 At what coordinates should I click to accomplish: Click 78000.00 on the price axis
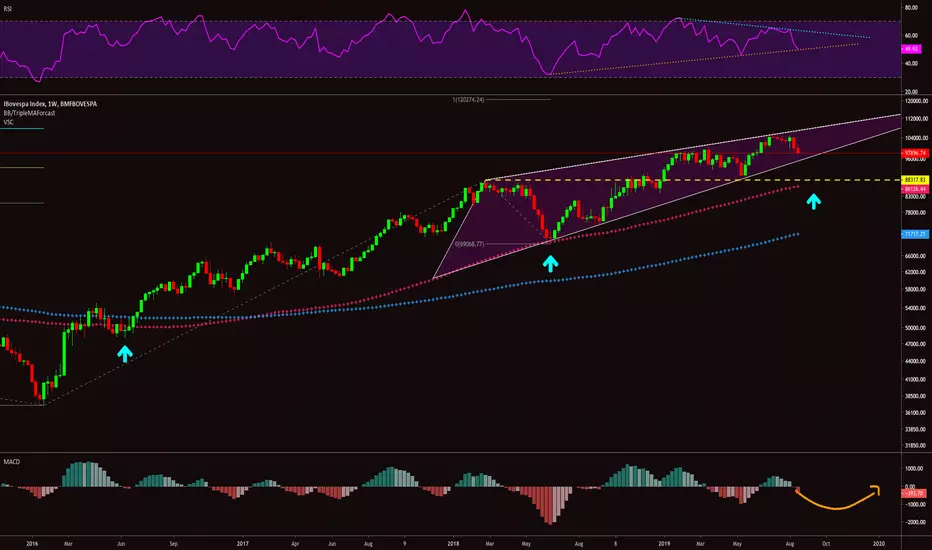[916, 213]
